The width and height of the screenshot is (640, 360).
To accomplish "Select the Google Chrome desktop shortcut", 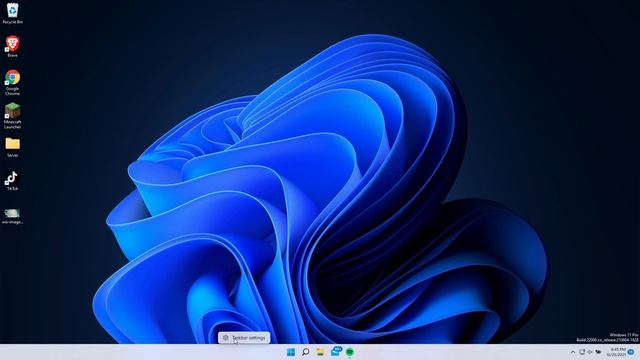I will pyautogui.click(x=13, y=82).
